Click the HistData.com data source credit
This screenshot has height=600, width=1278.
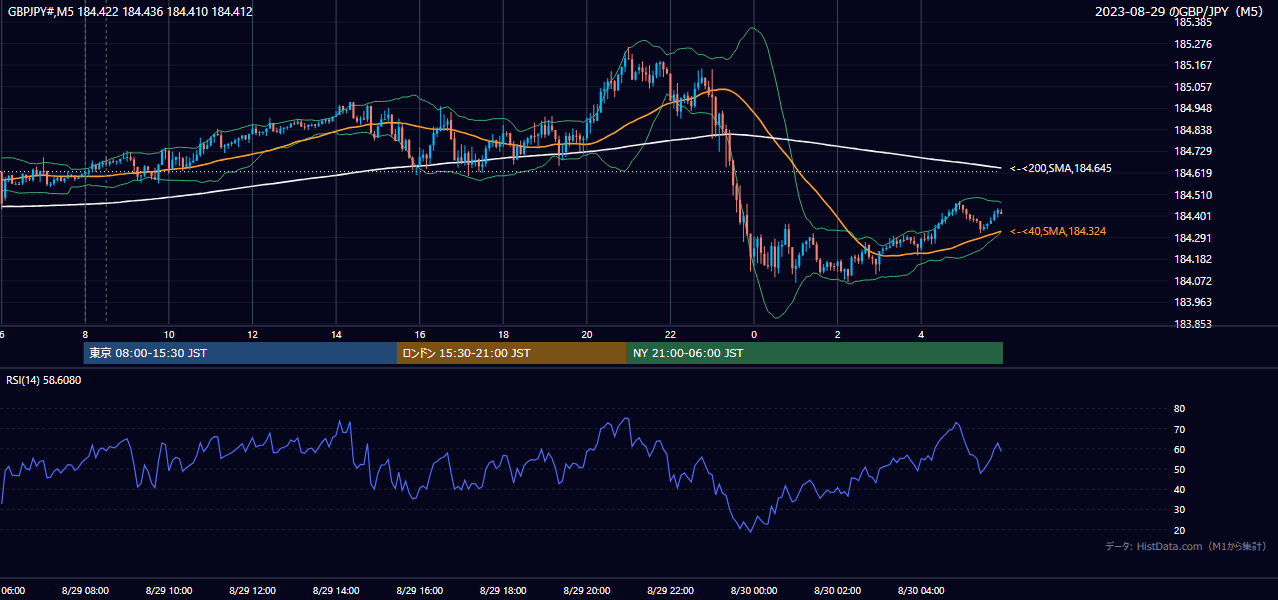pyautogui.click(x=1185, y=546)
